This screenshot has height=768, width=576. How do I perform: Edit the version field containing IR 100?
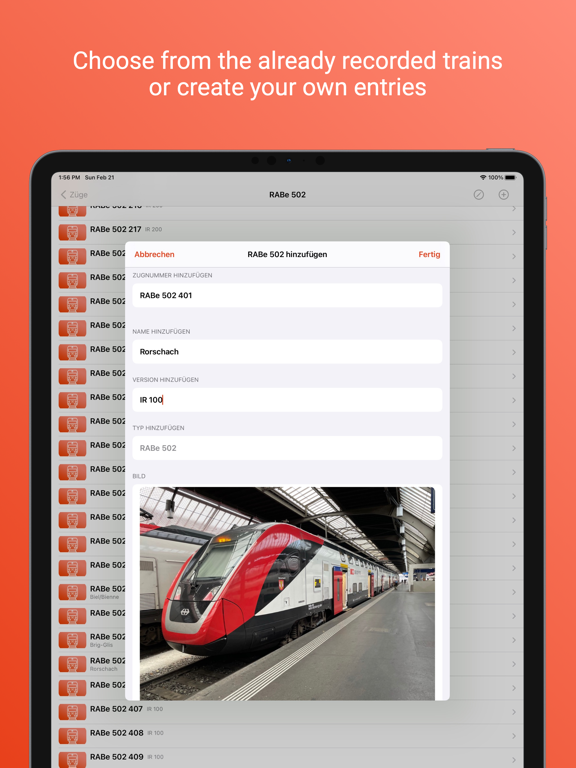click(x=287, y=400)
